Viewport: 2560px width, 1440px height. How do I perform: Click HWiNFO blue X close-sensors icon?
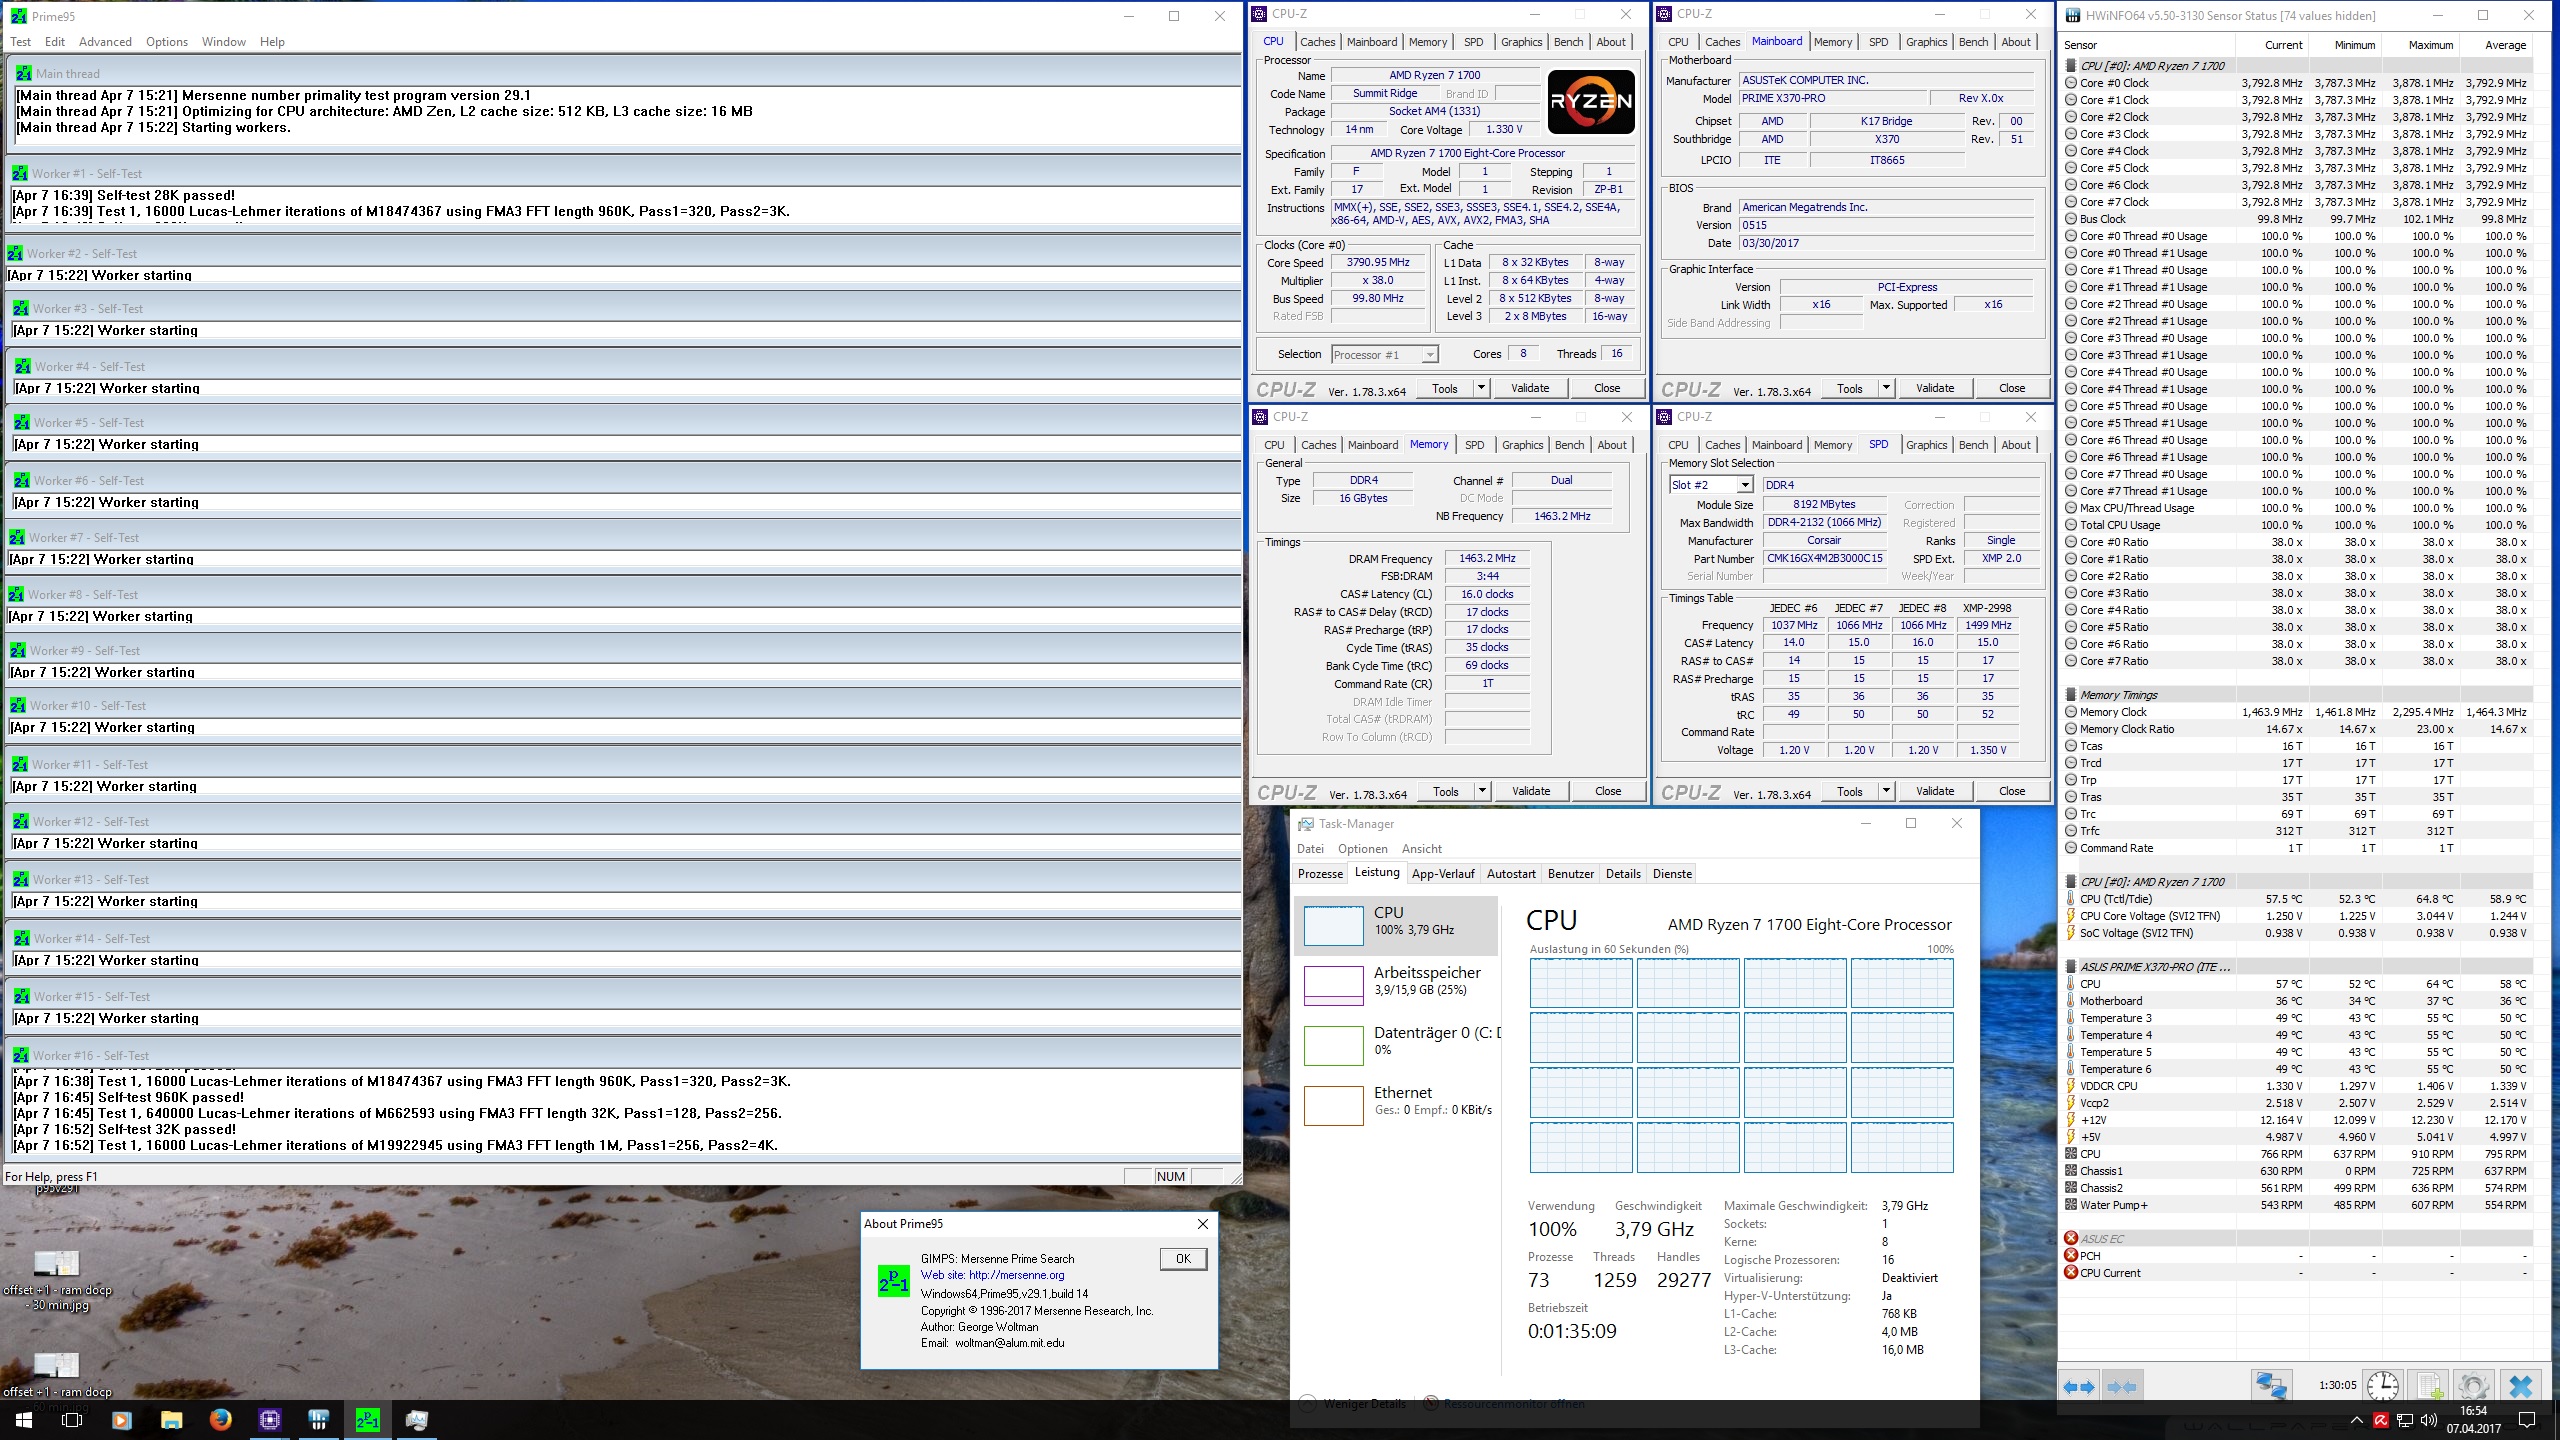point(2520,1386)
